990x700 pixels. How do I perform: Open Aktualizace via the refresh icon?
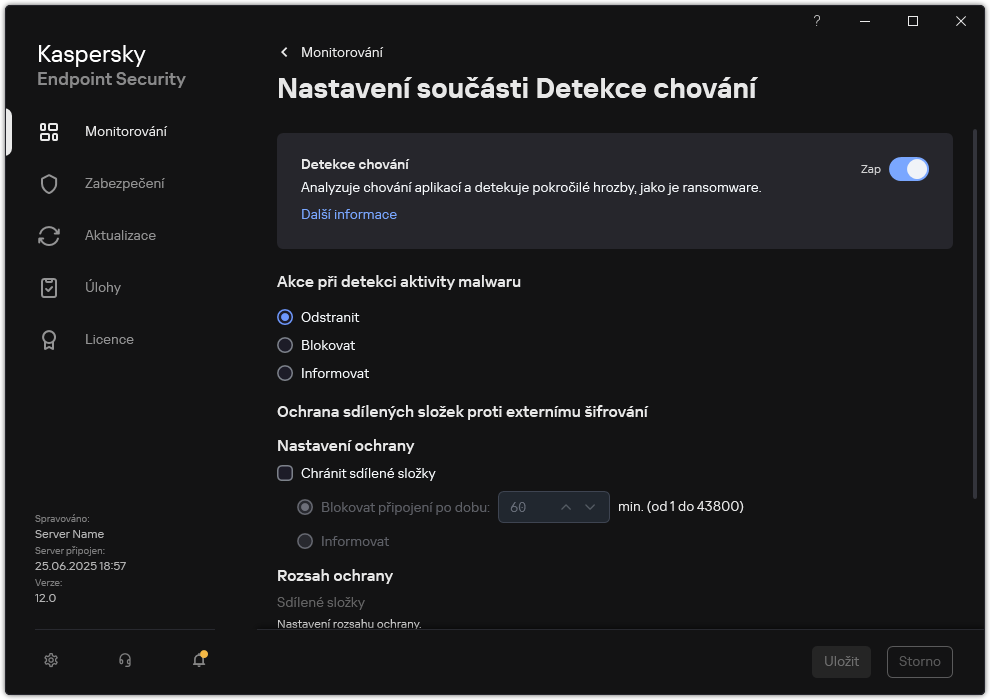click(49, 235)
